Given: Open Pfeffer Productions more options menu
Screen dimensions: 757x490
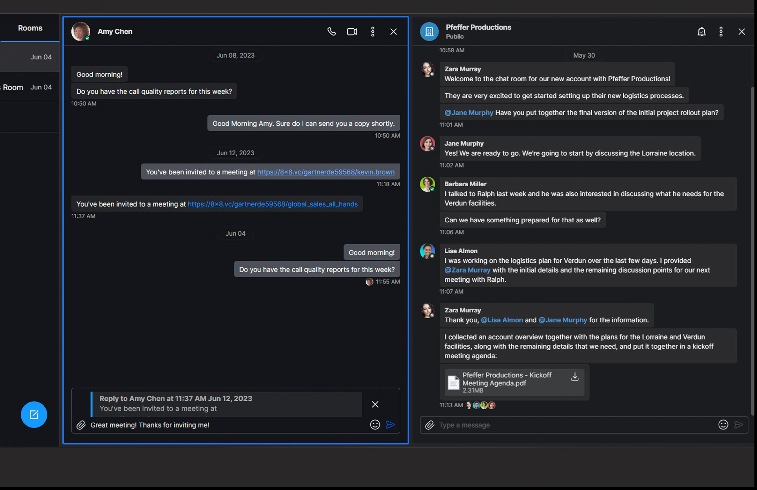Looking at the screenshot, I should 721,32.
